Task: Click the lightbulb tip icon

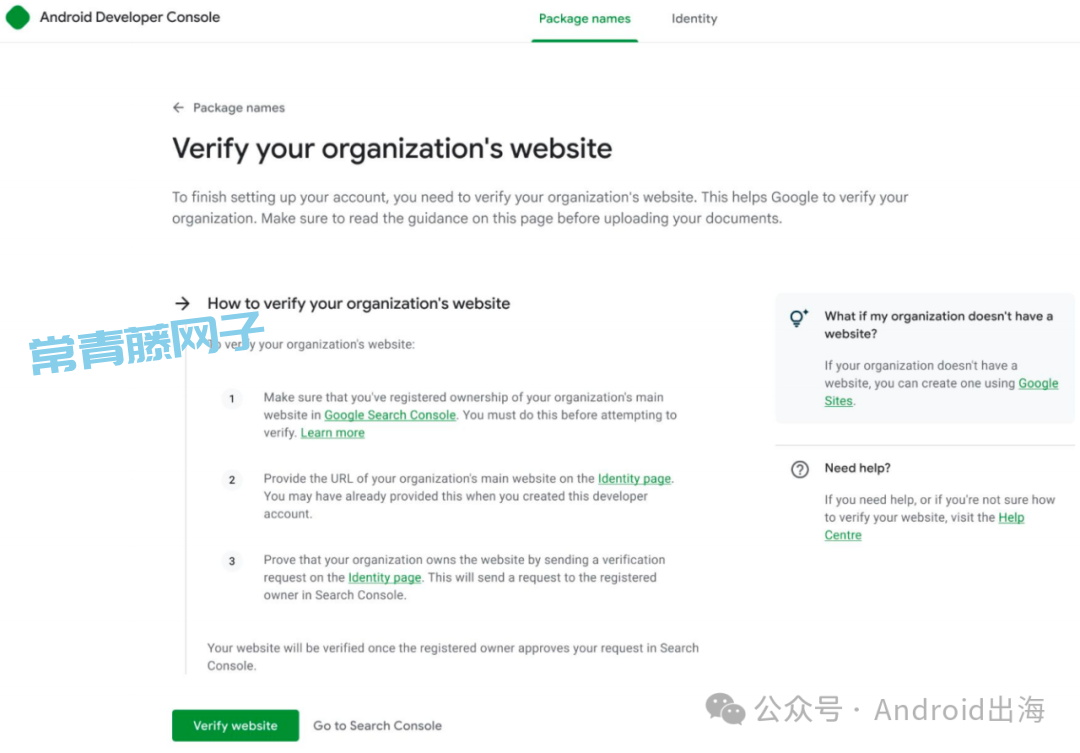Action: [799, 318]
